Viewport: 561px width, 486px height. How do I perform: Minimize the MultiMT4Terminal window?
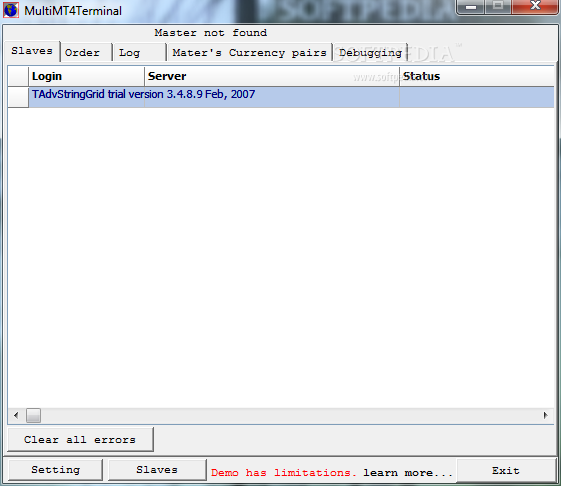471,7
